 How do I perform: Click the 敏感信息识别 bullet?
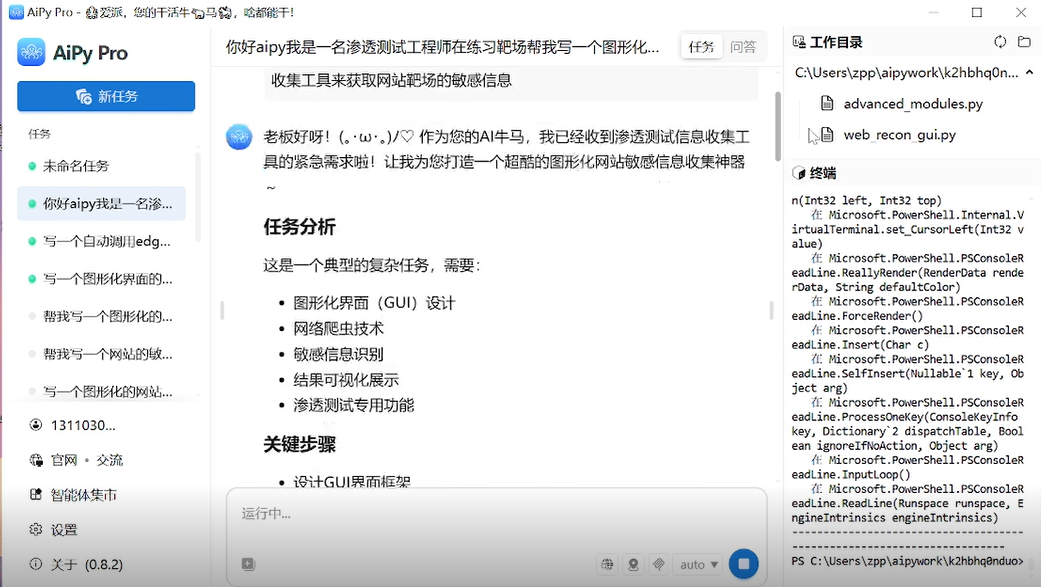[x=339, y=355]
